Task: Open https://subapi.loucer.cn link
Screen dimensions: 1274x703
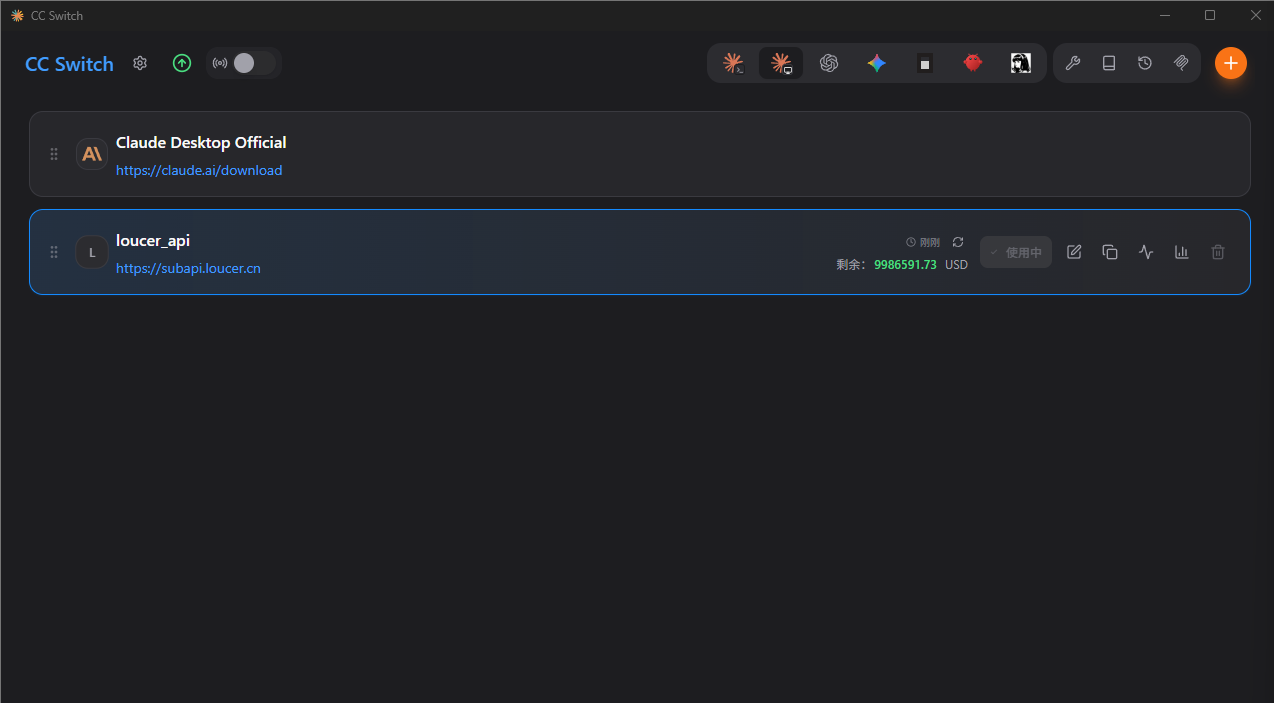Action: [188, 268]
